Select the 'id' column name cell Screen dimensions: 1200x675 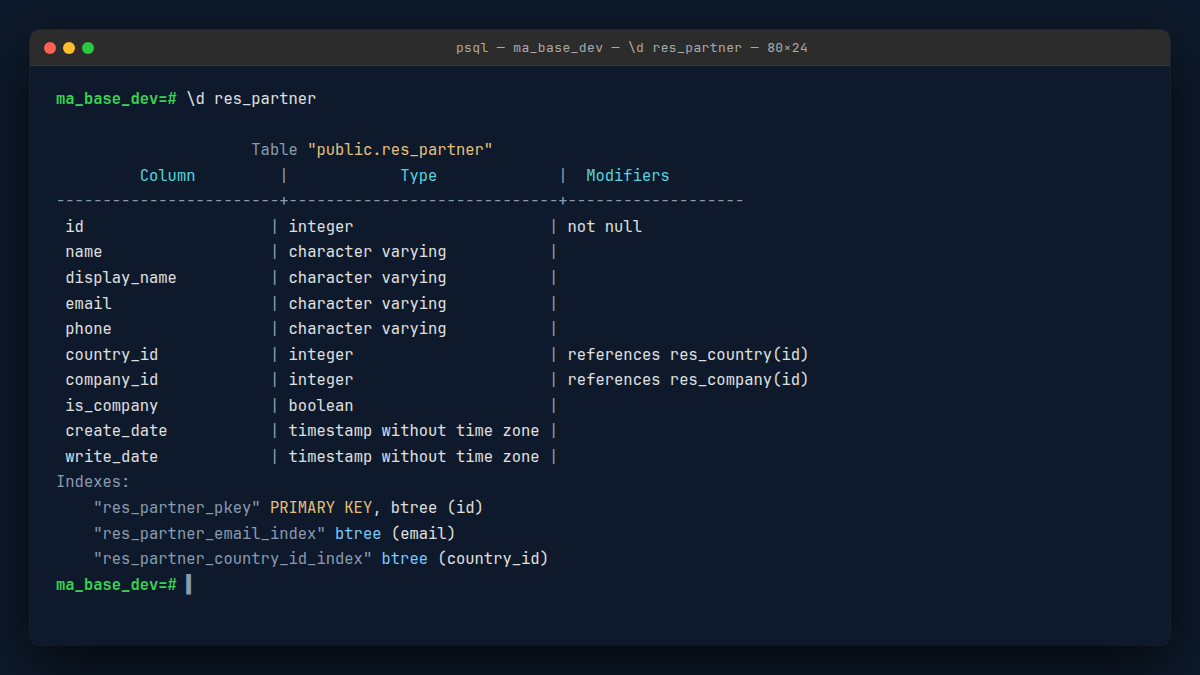pyautogui.click(x=75, y=227)
